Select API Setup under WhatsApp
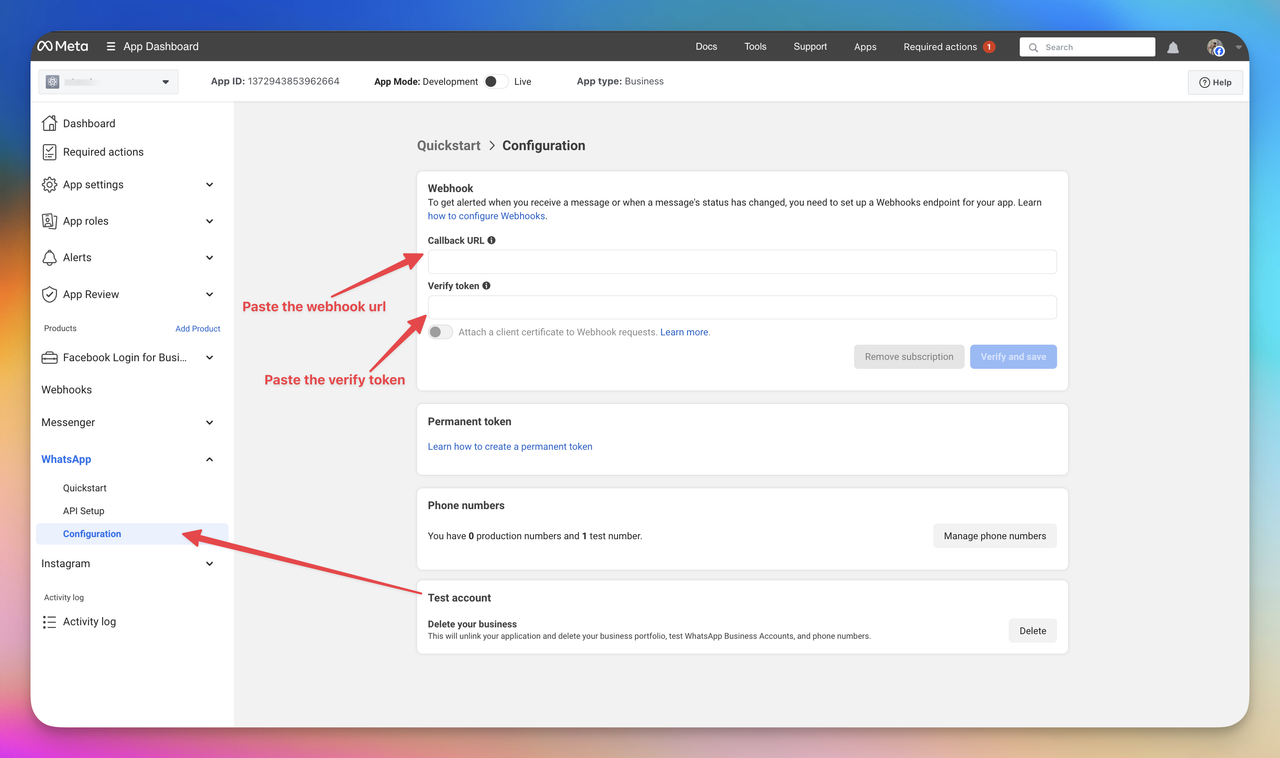This screenshot has width=1280, height=758. (x=84, y=511)
